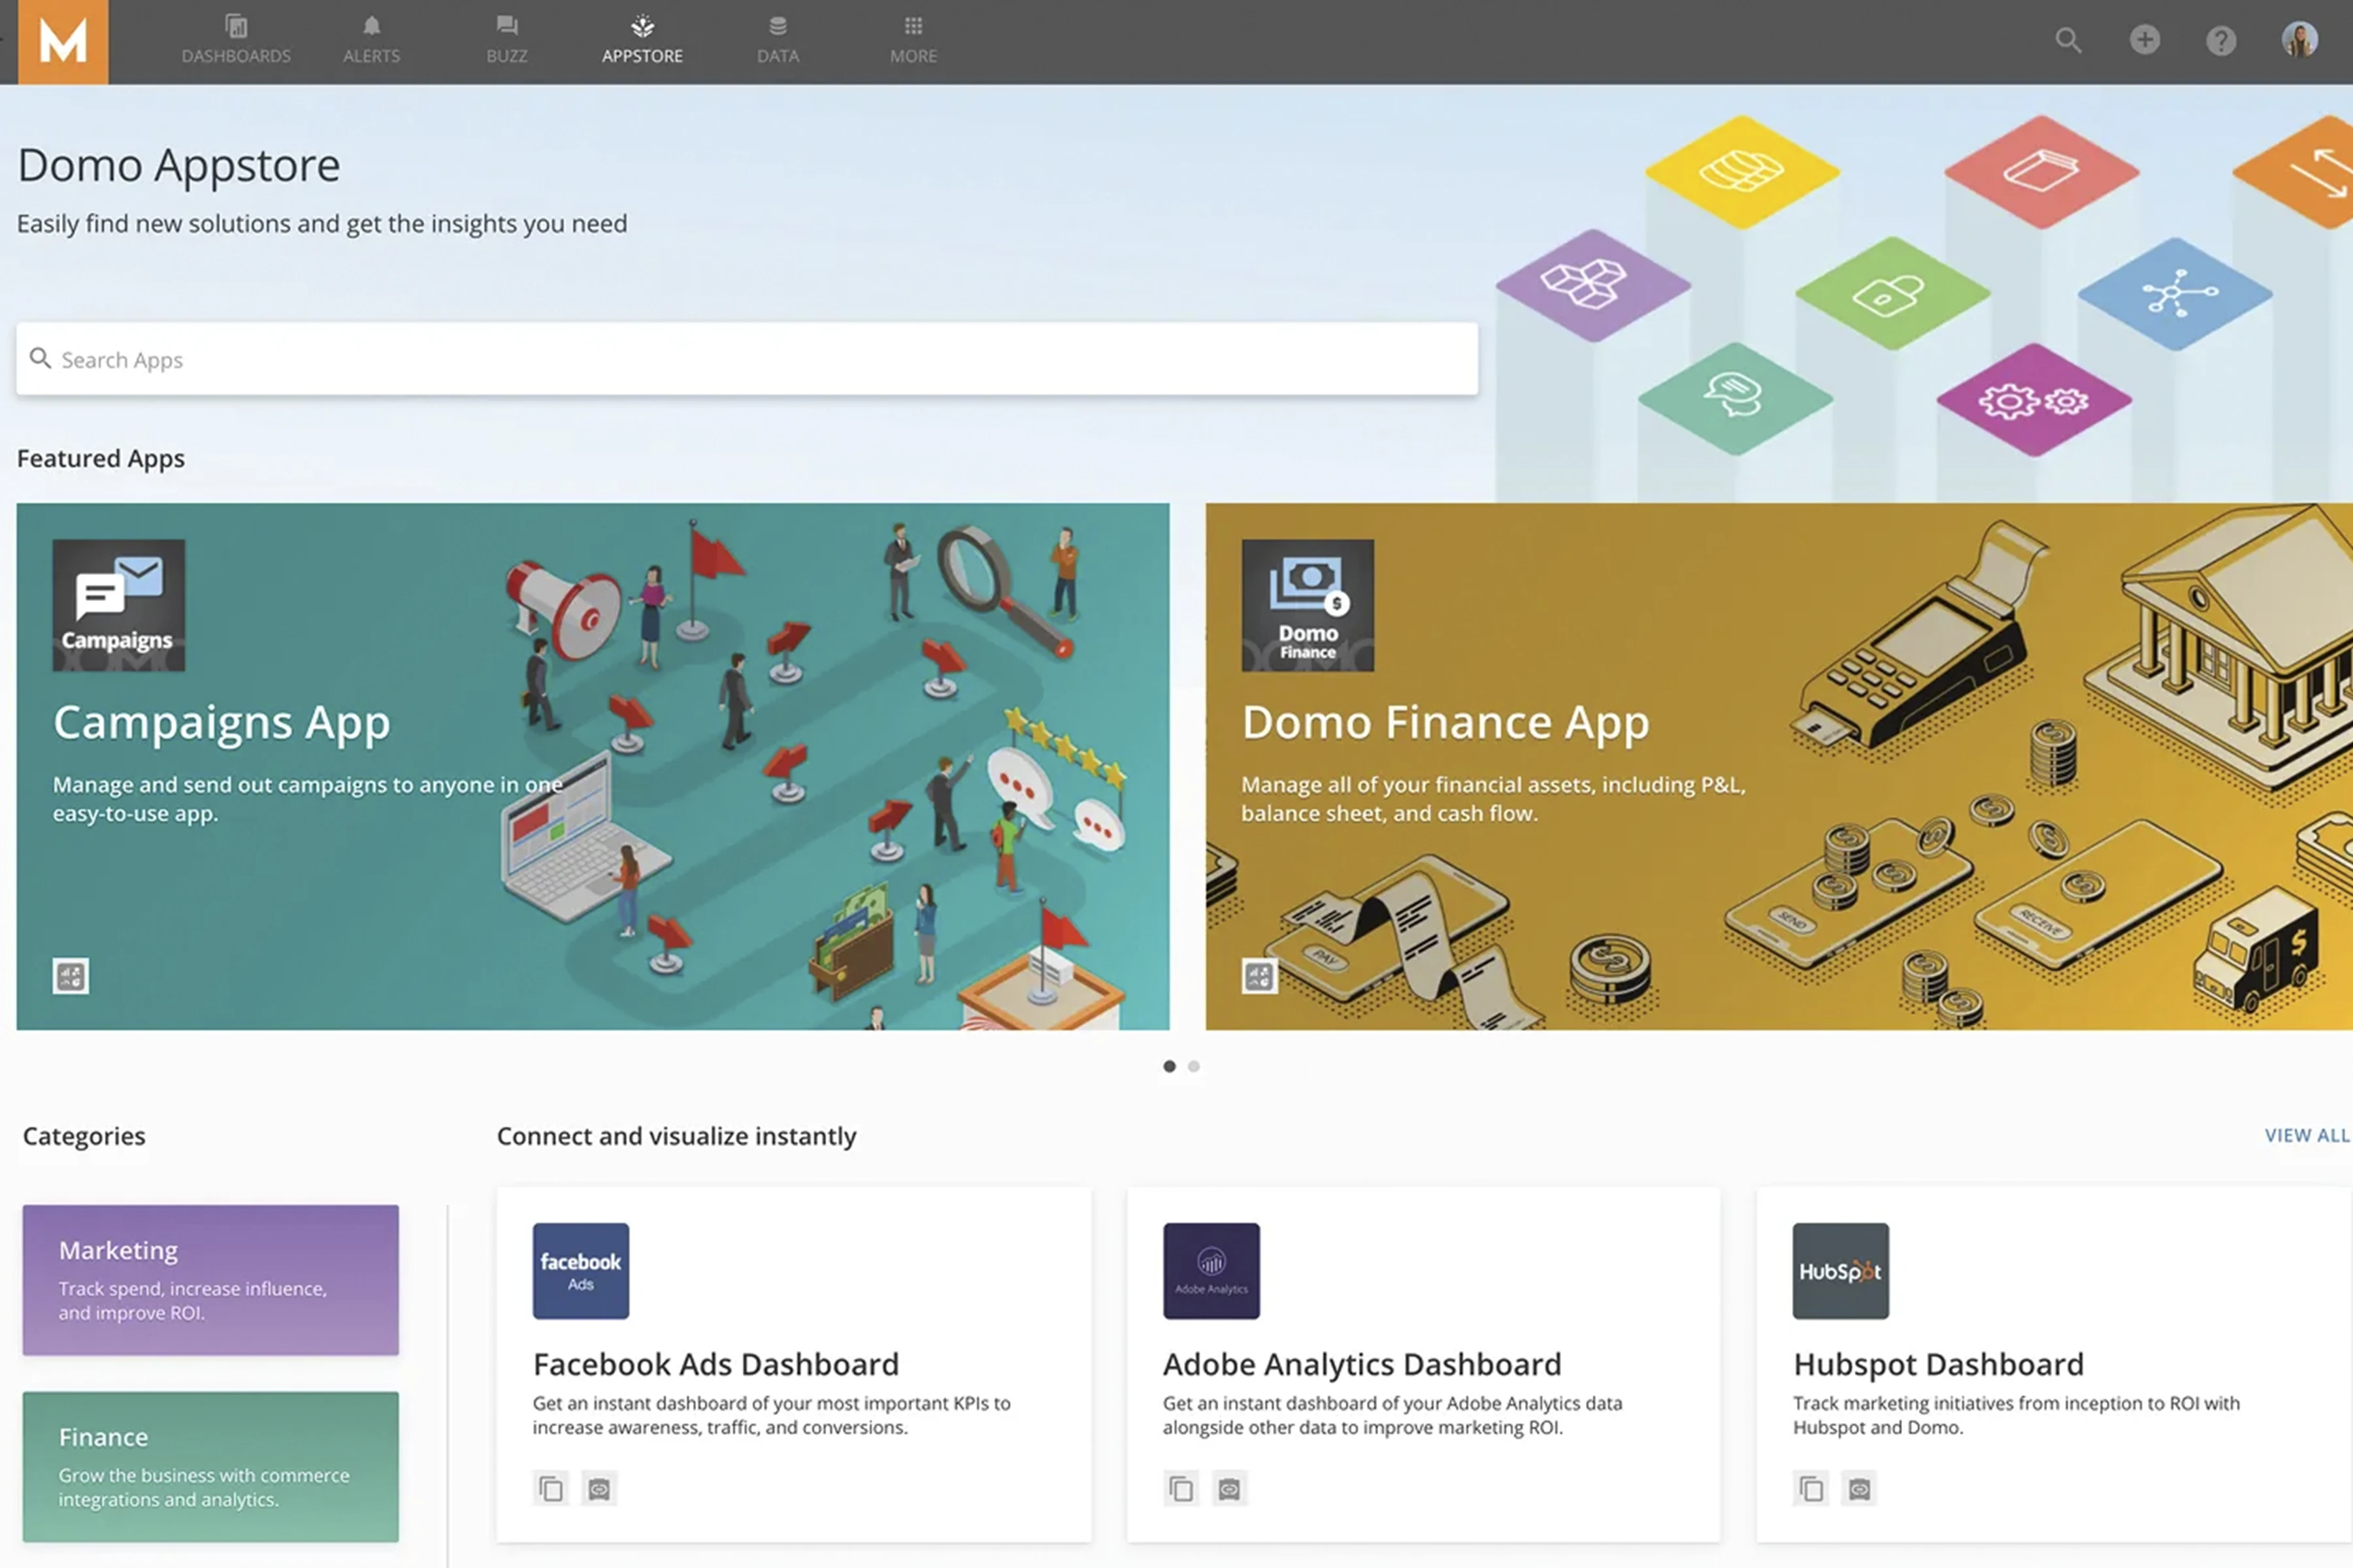Click the connector icon on Hubspot Dashboard
The image size is (2353, 1568).
click(x=1859, y=1489)
